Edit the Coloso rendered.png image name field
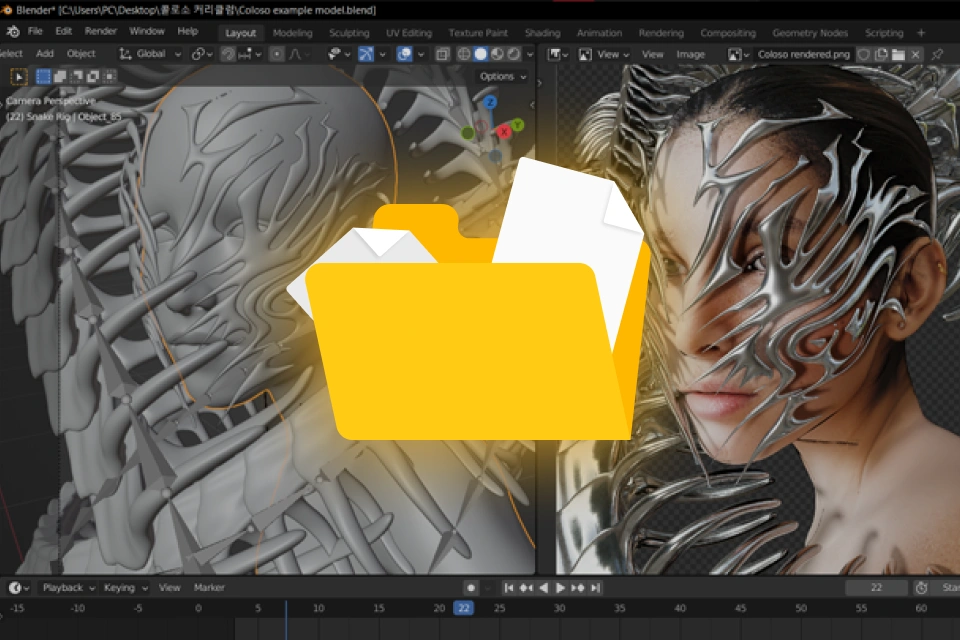The image size is (960, 640). [803, 55]
